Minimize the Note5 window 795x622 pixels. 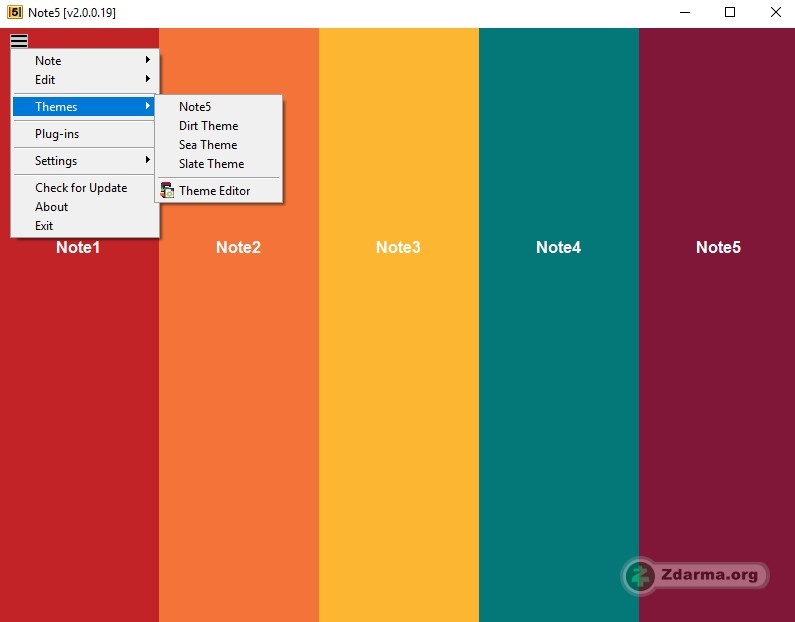[x=685, y=12]
